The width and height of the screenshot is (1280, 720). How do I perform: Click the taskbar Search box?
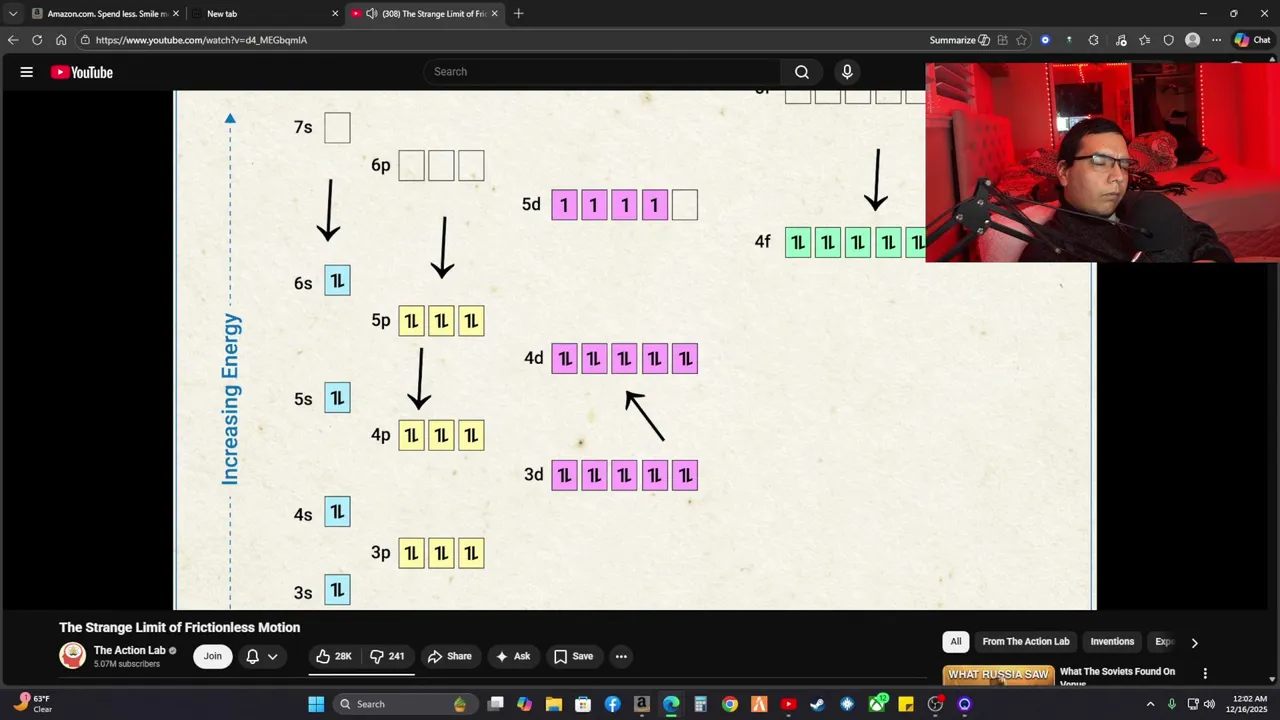coord(404,704)
